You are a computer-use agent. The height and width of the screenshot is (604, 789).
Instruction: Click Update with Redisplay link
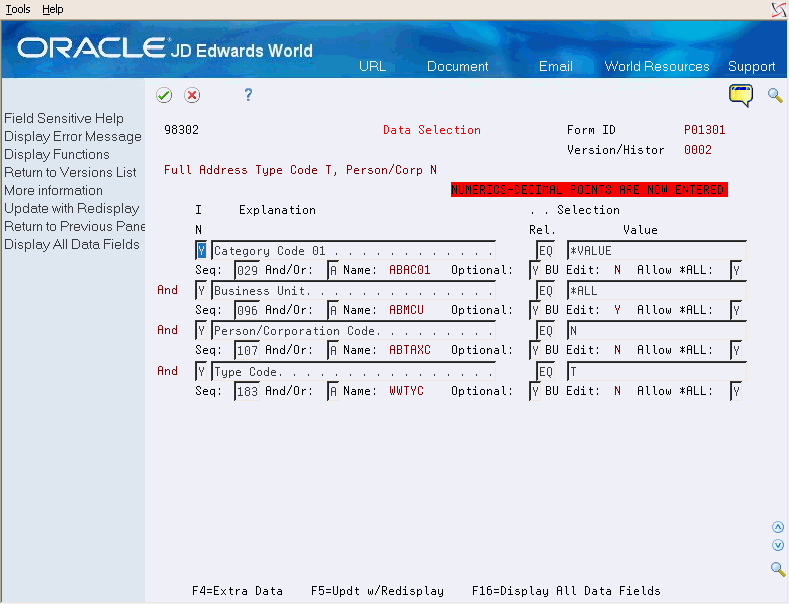72,208
